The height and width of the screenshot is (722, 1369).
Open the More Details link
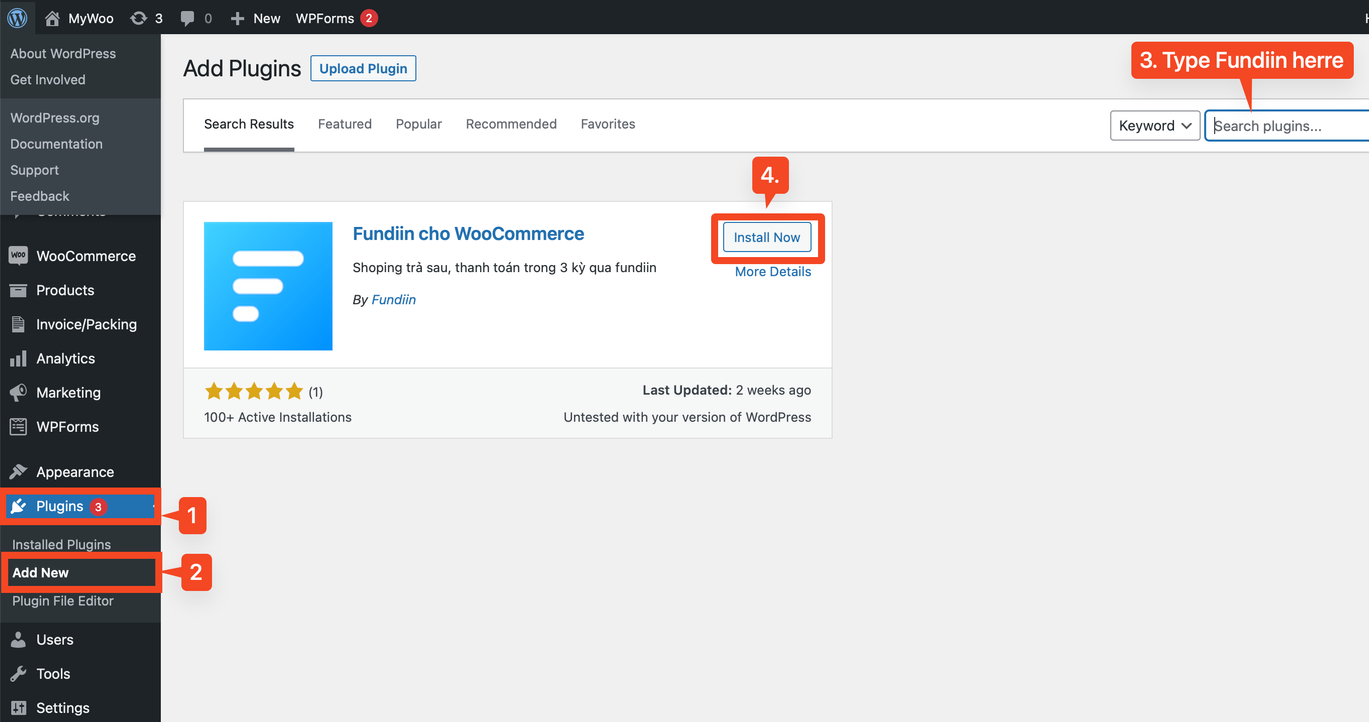(x=773, y=272)
